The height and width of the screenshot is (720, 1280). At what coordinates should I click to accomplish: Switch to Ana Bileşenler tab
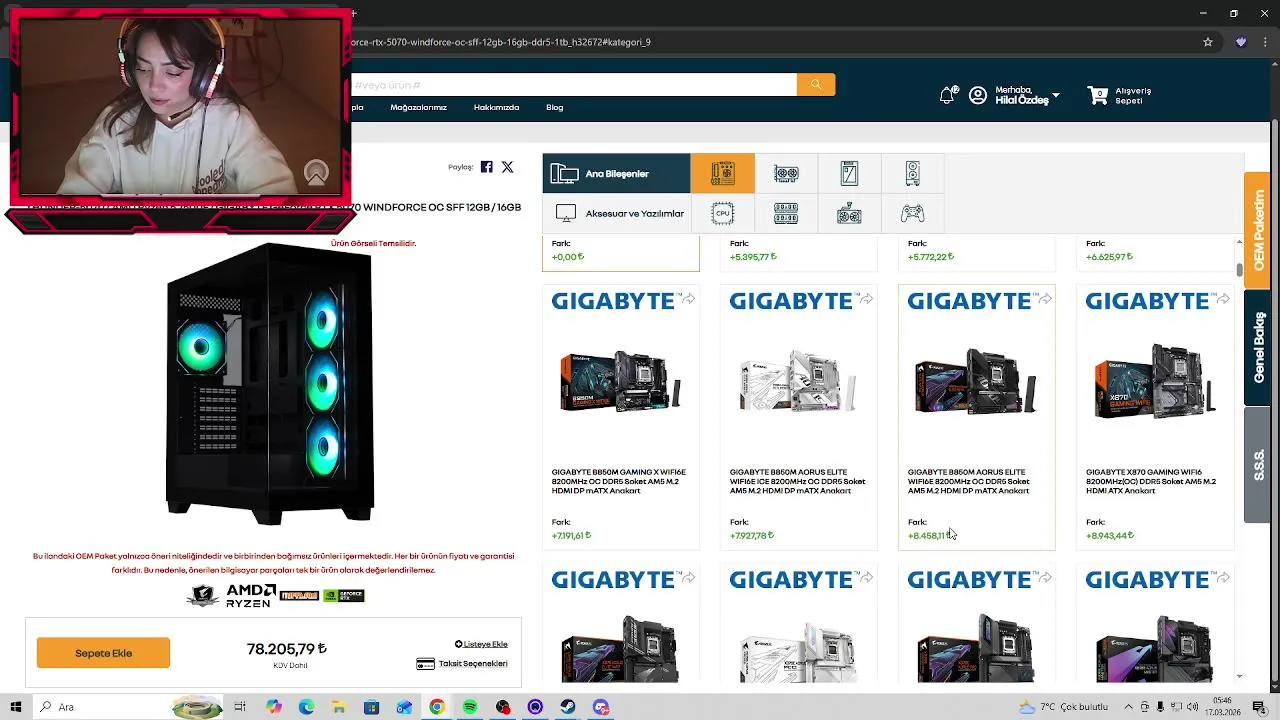(x=616, y=174)
